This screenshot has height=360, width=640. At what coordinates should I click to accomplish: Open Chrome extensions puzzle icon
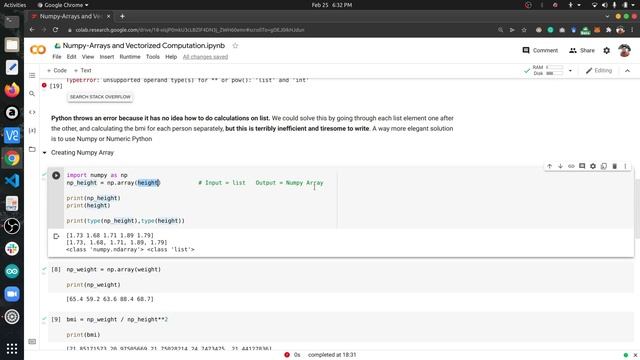coord(609,30)
